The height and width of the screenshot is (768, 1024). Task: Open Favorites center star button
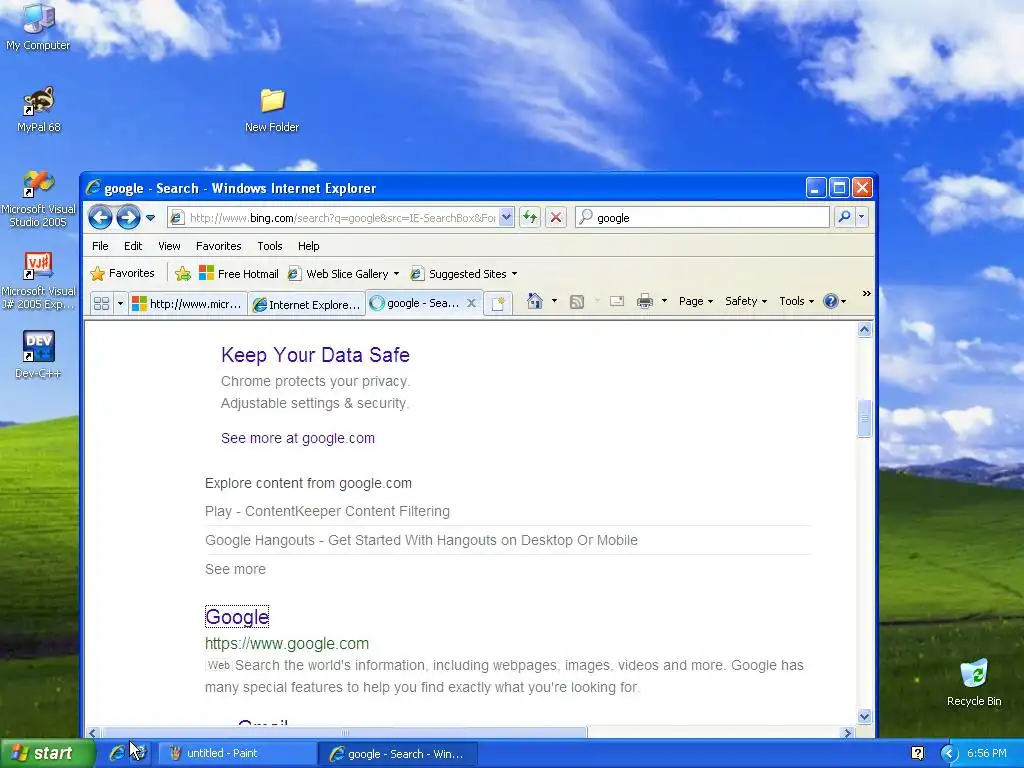click(123, 274)
